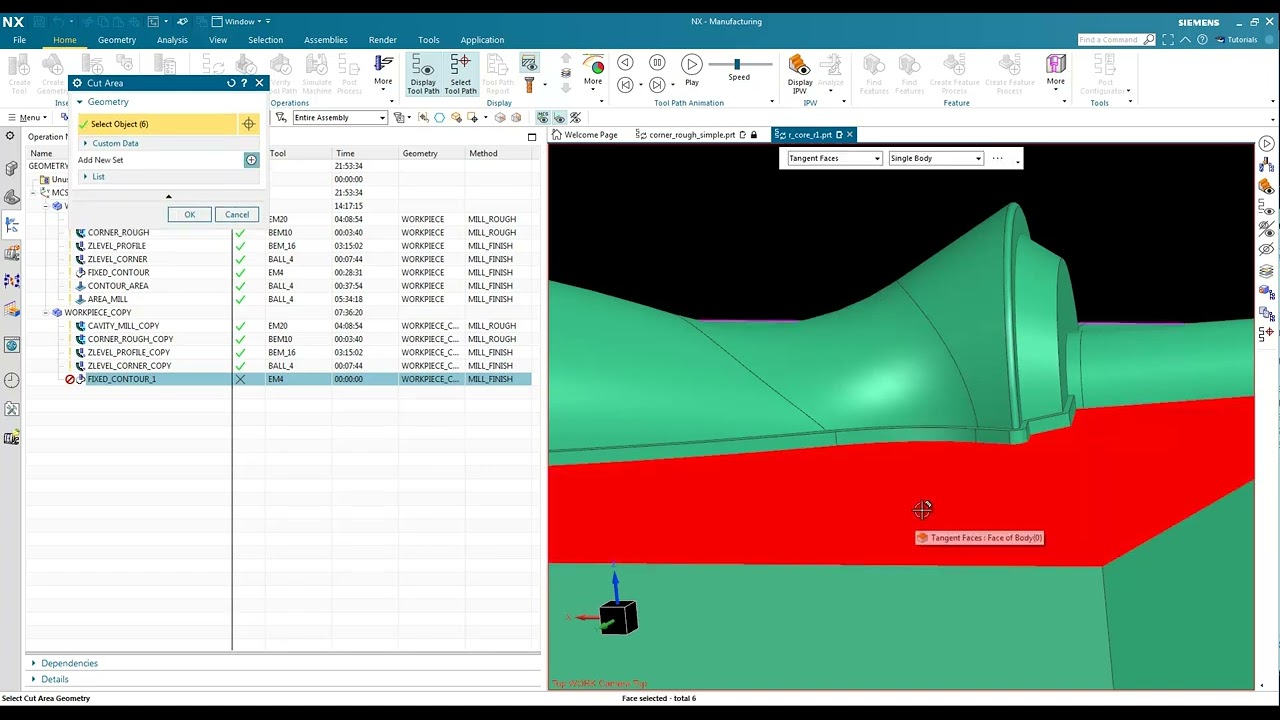Open Single Body scope dropdown

pos(936,158)
